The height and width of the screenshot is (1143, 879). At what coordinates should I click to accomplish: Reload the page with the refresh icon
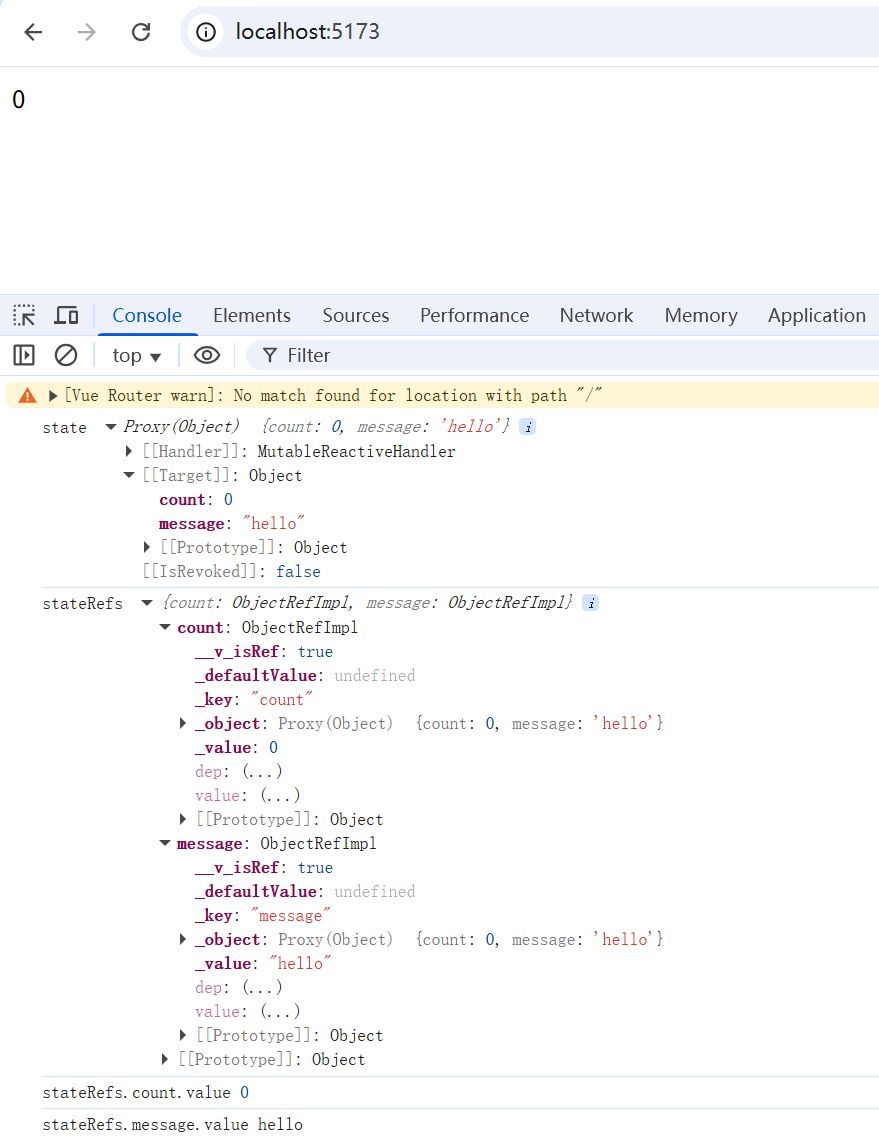(141, 32)
